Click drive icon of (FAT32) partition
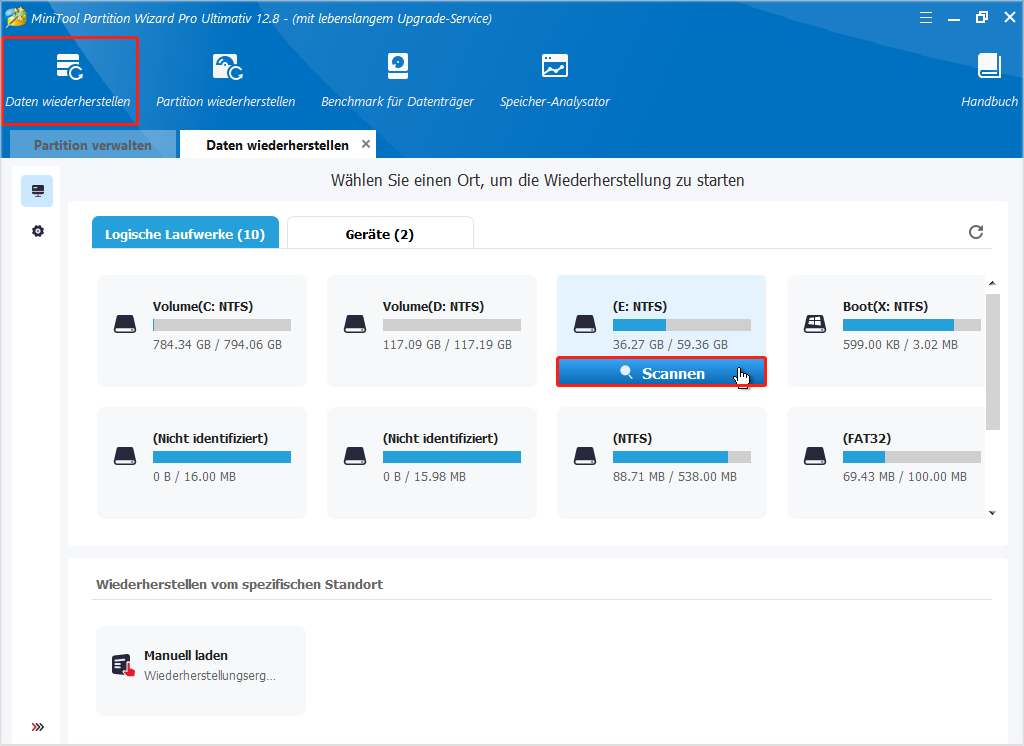1024x746 pixels. (x=814, y=456)
